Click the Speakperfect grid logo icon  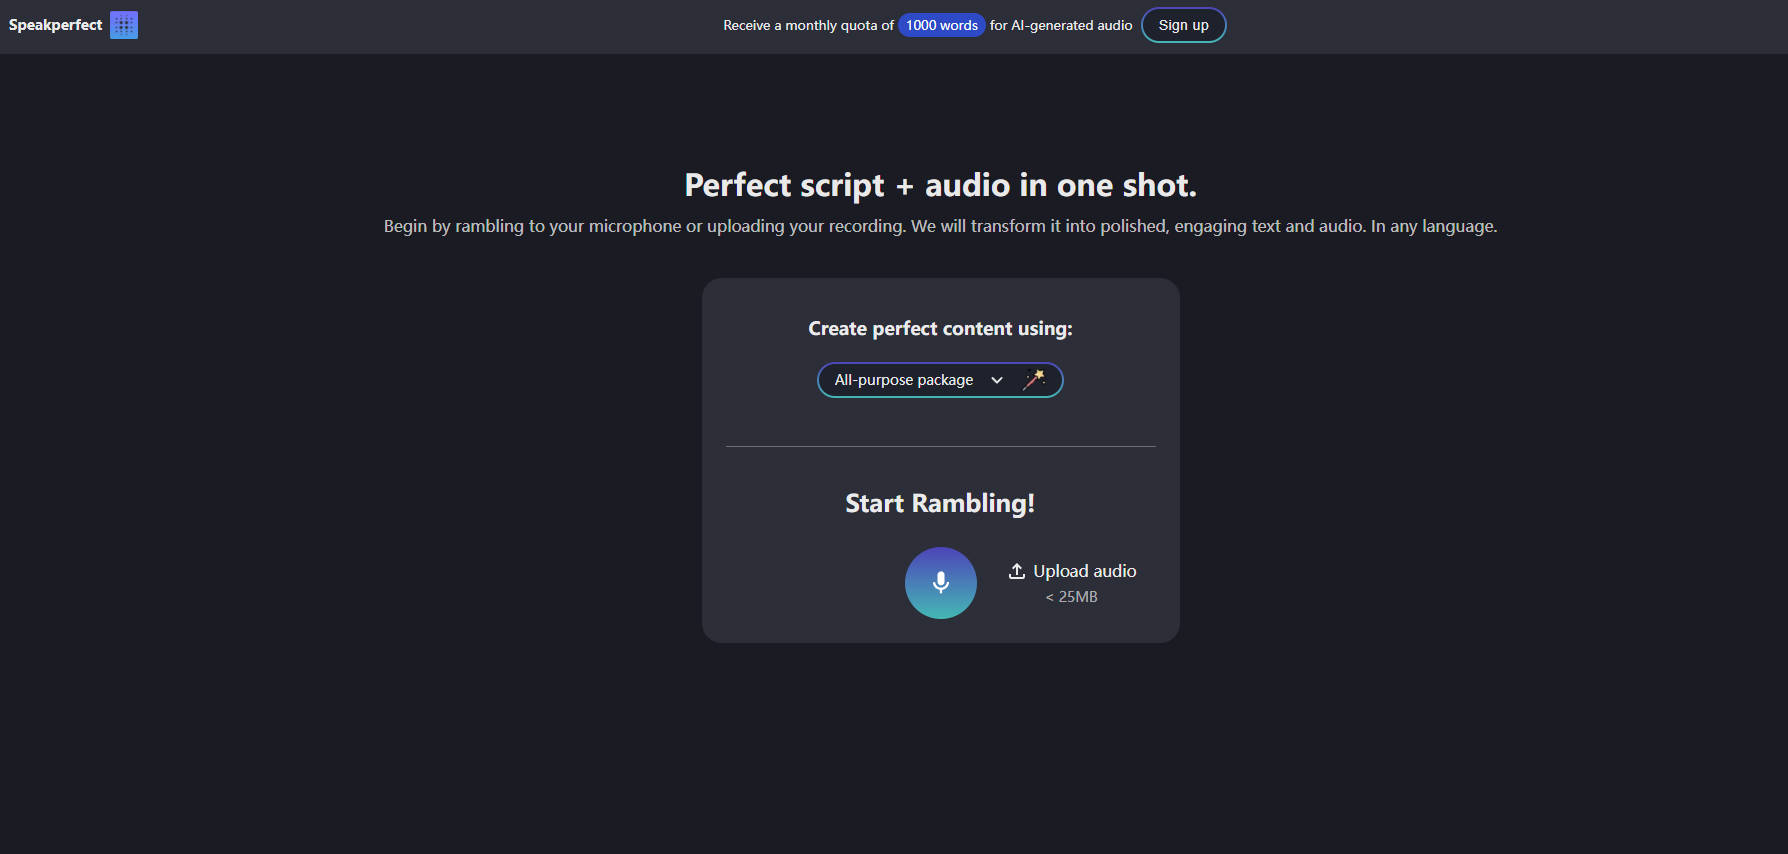click(124, 25)
